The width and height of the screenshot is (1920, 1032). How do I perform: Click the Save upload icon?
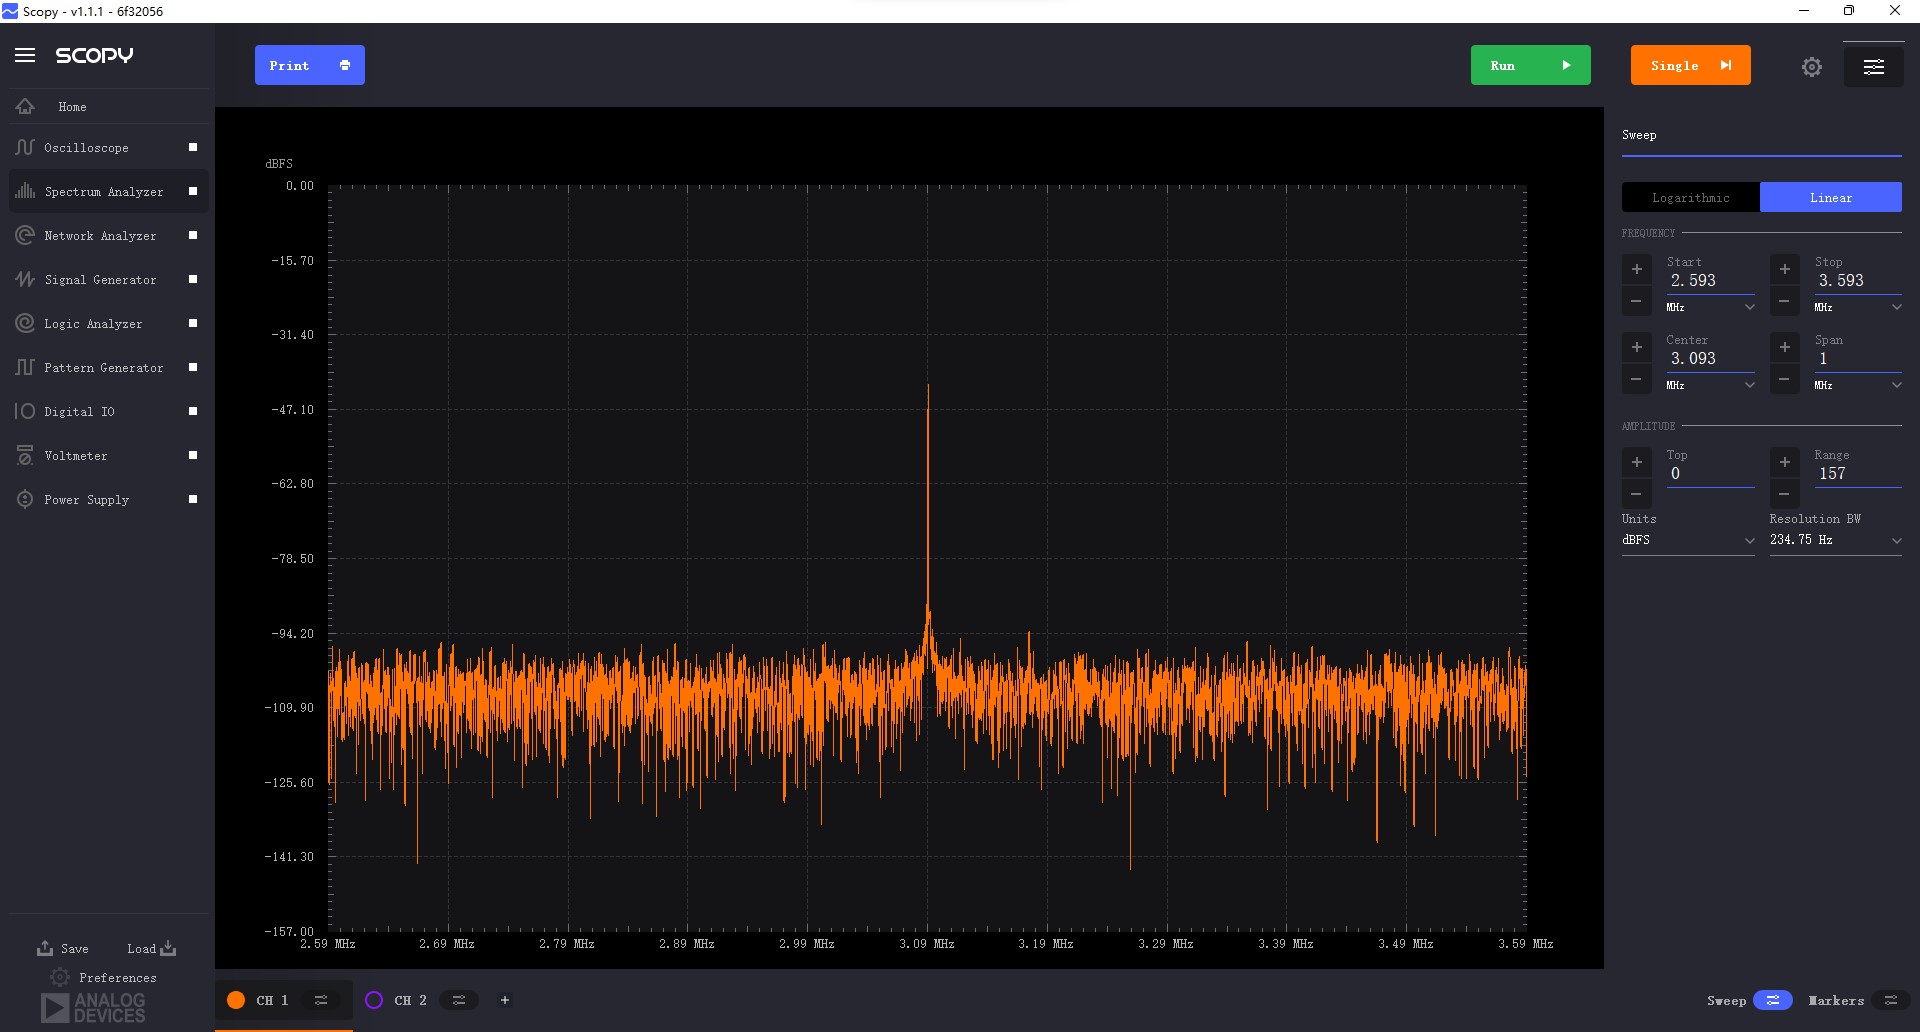pyautogui.click(x=45, y=947)
